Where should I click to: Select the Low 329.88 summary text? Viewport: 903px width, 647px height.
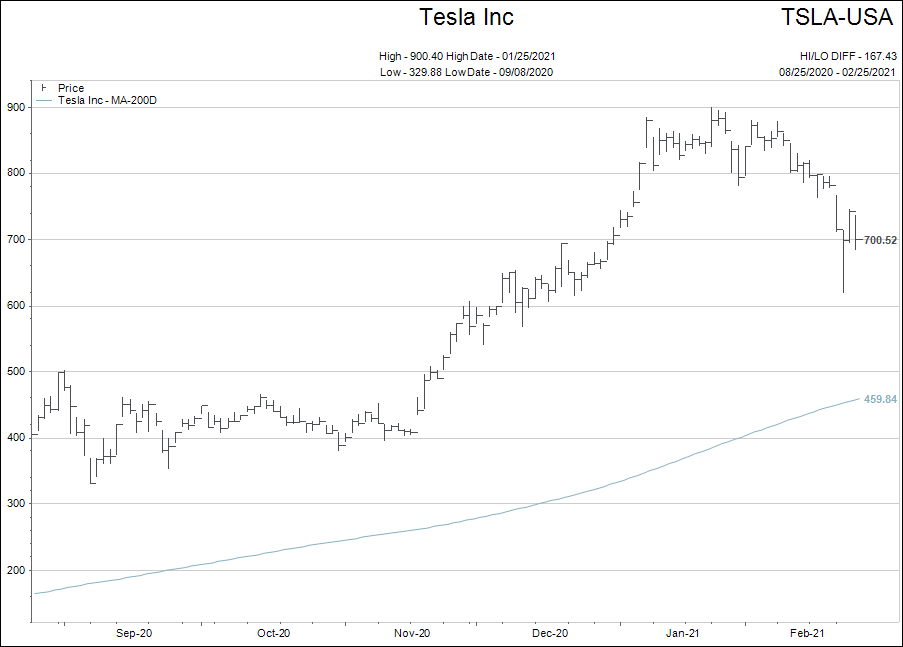pos(466,72)
